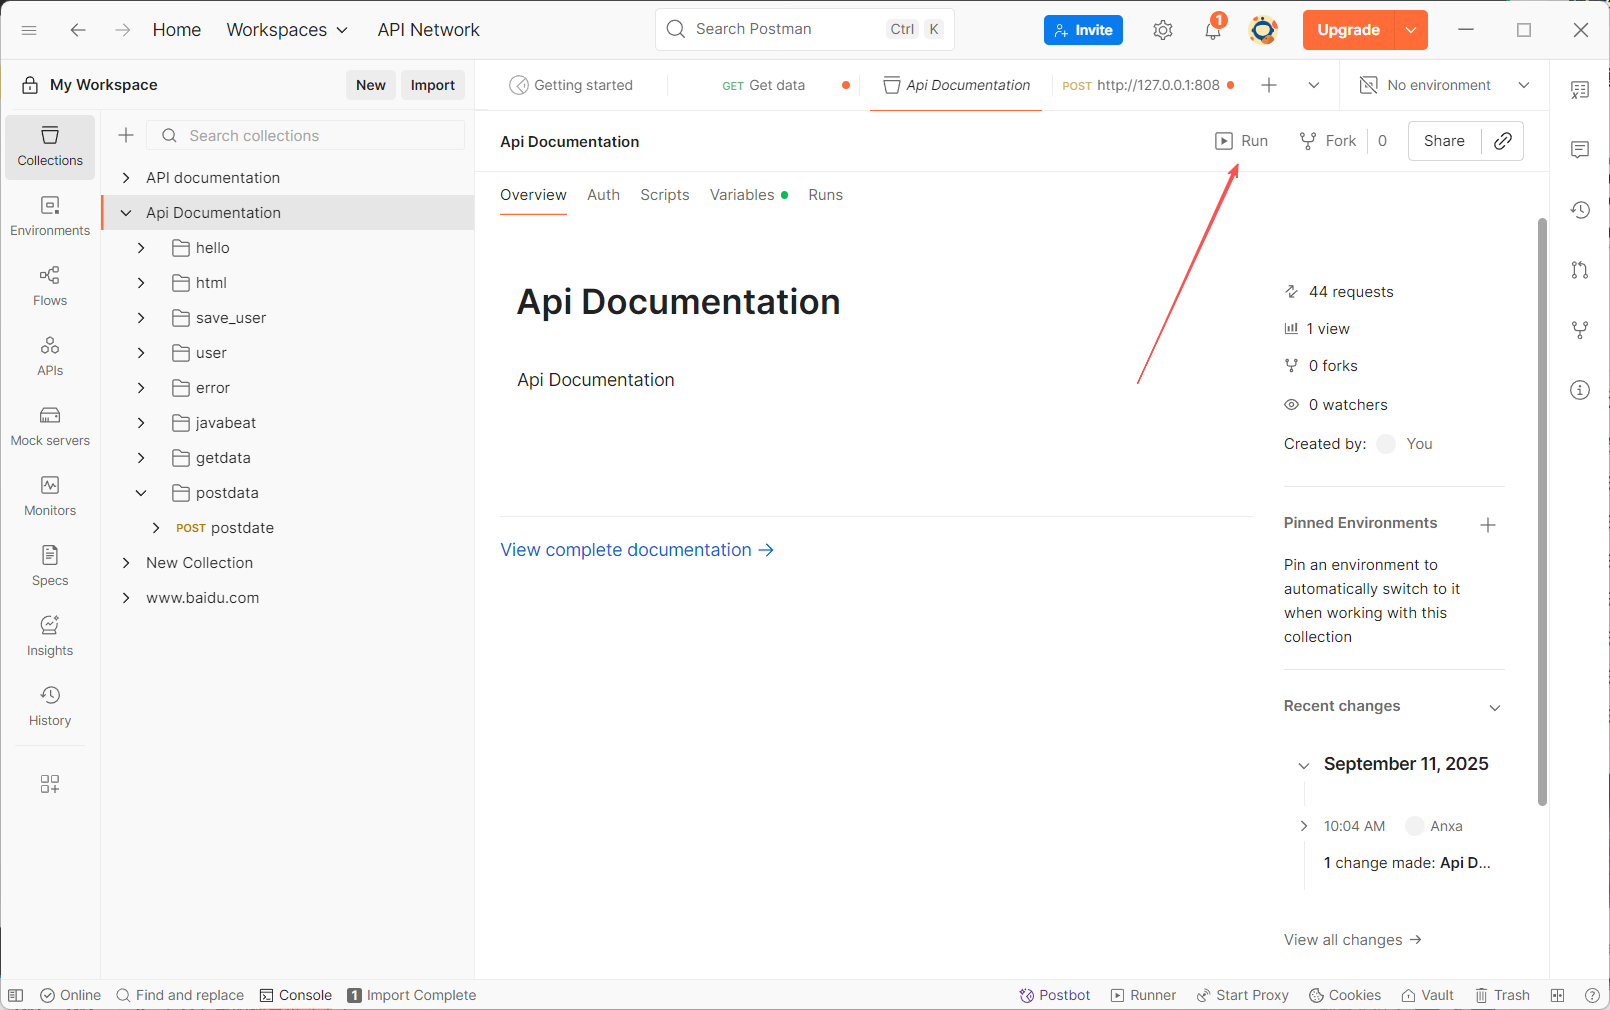Open the No environment selector
Screen dimensions: 1610x1010
click(1444, 85)
